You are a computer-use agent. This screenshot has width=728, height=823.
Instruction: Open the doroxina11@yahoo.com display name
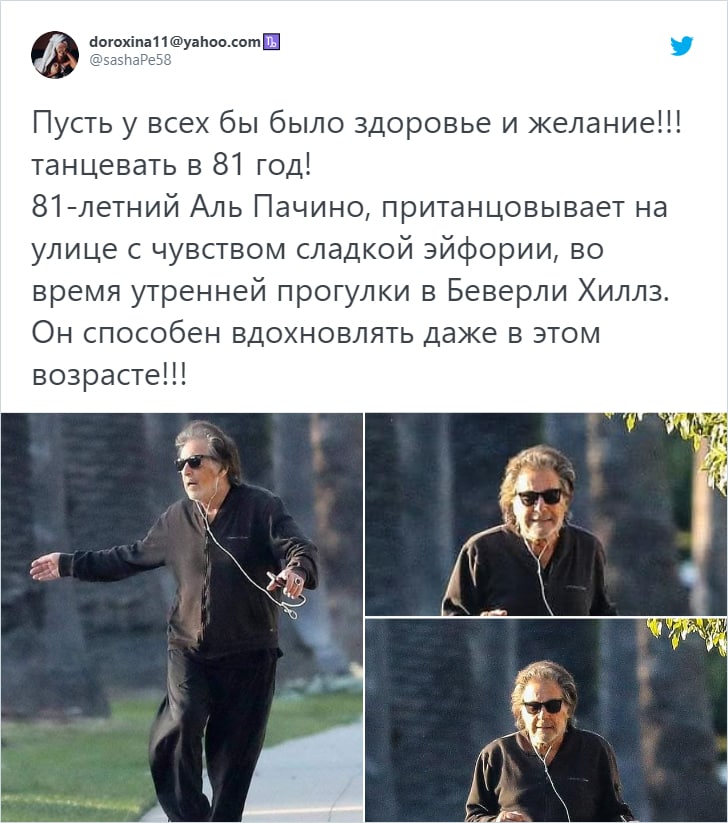pyautogui.click(x=175, y=41)
